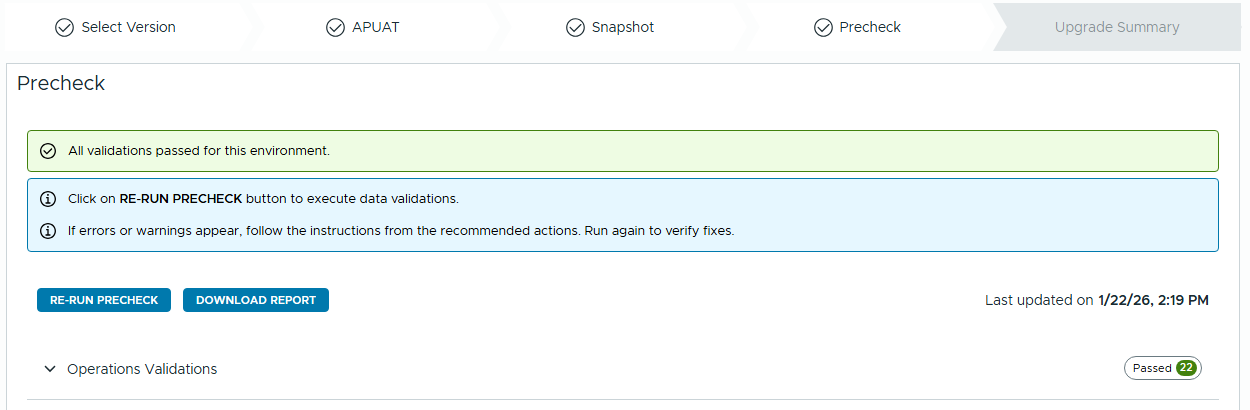1250x410 pixels.
Task: Open the Upgrade Summary step
Action: pos(1117,27)
